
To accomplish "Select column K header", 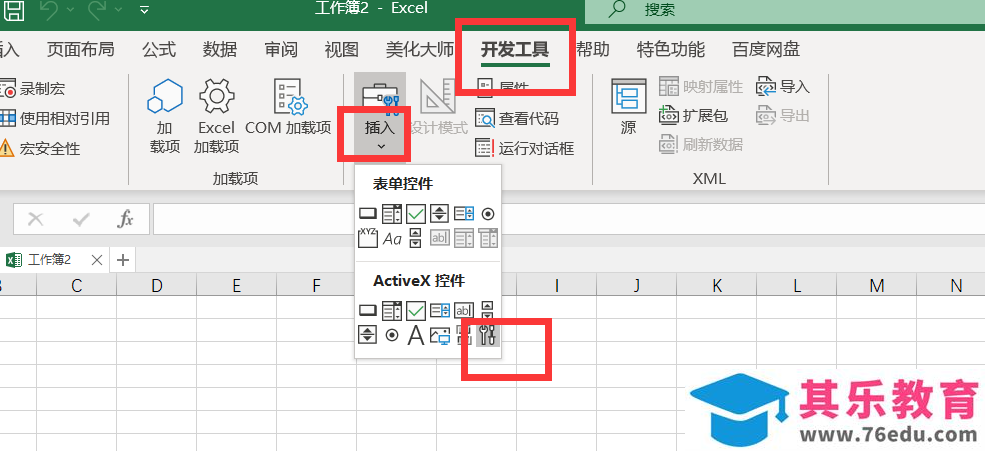I will pos(717,286).
